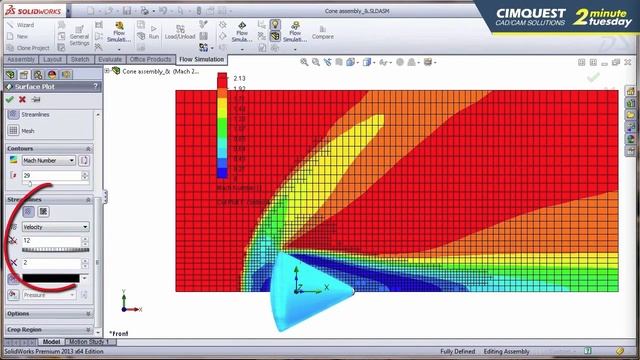The image size is (640, 360).
Task: Select the first streamline mode button
Action: pos(28,211)
